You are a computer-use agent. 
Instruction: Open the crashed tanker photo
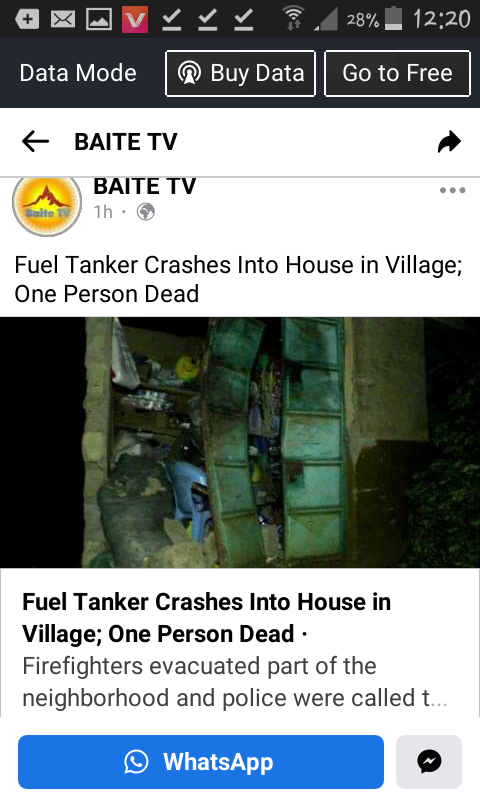[240, 442]
